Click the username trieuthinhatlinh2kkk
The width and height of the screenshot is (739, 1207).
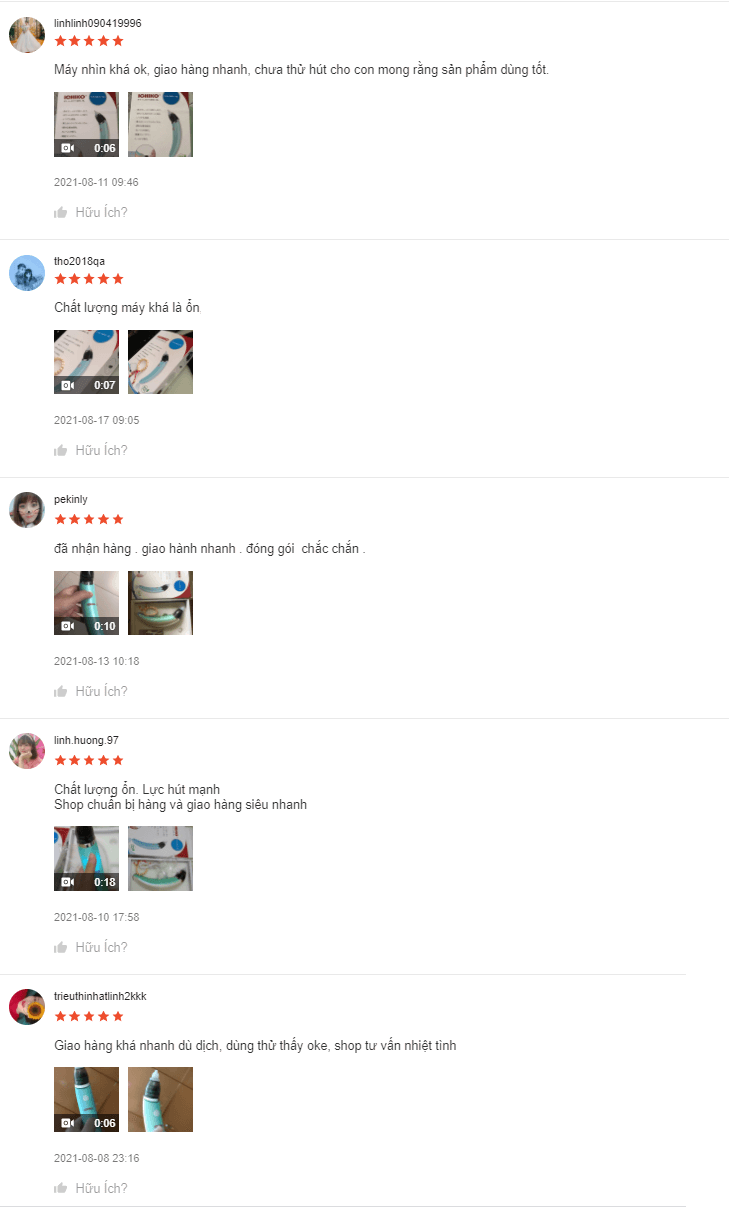click(100, 996)
